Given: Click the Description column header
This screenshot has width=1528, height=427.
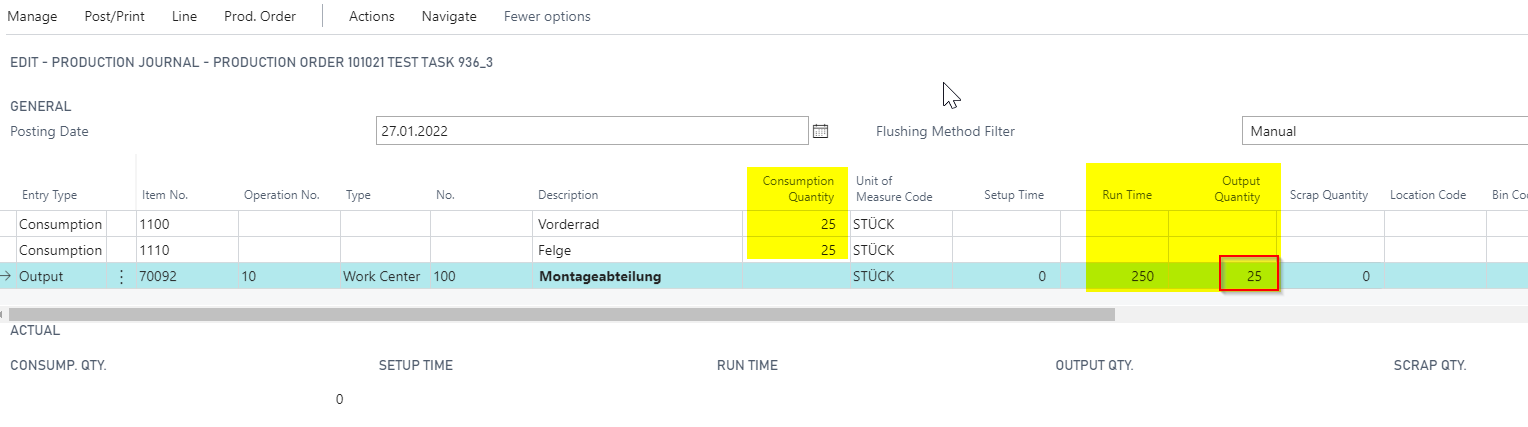Looking at the screenshot, I should point(567,195).
